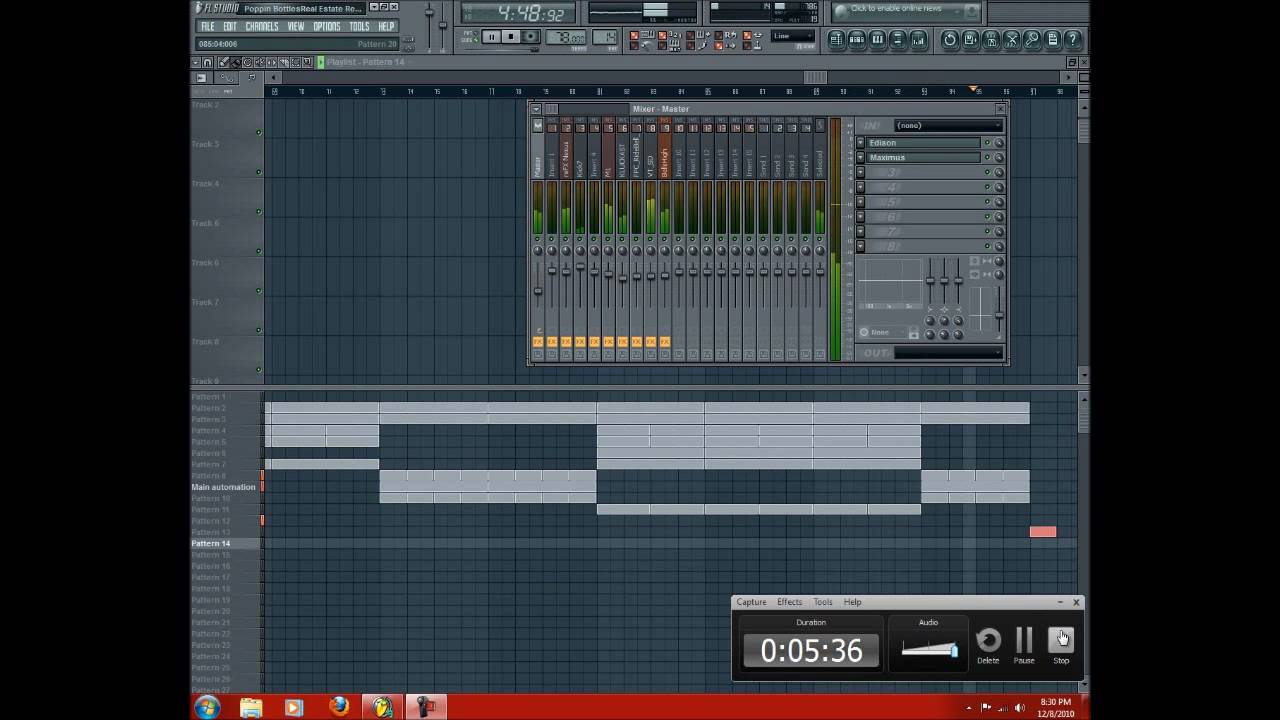Open the mixer options menu arrow
The image size is (1280, 720).
pos(536,109)
